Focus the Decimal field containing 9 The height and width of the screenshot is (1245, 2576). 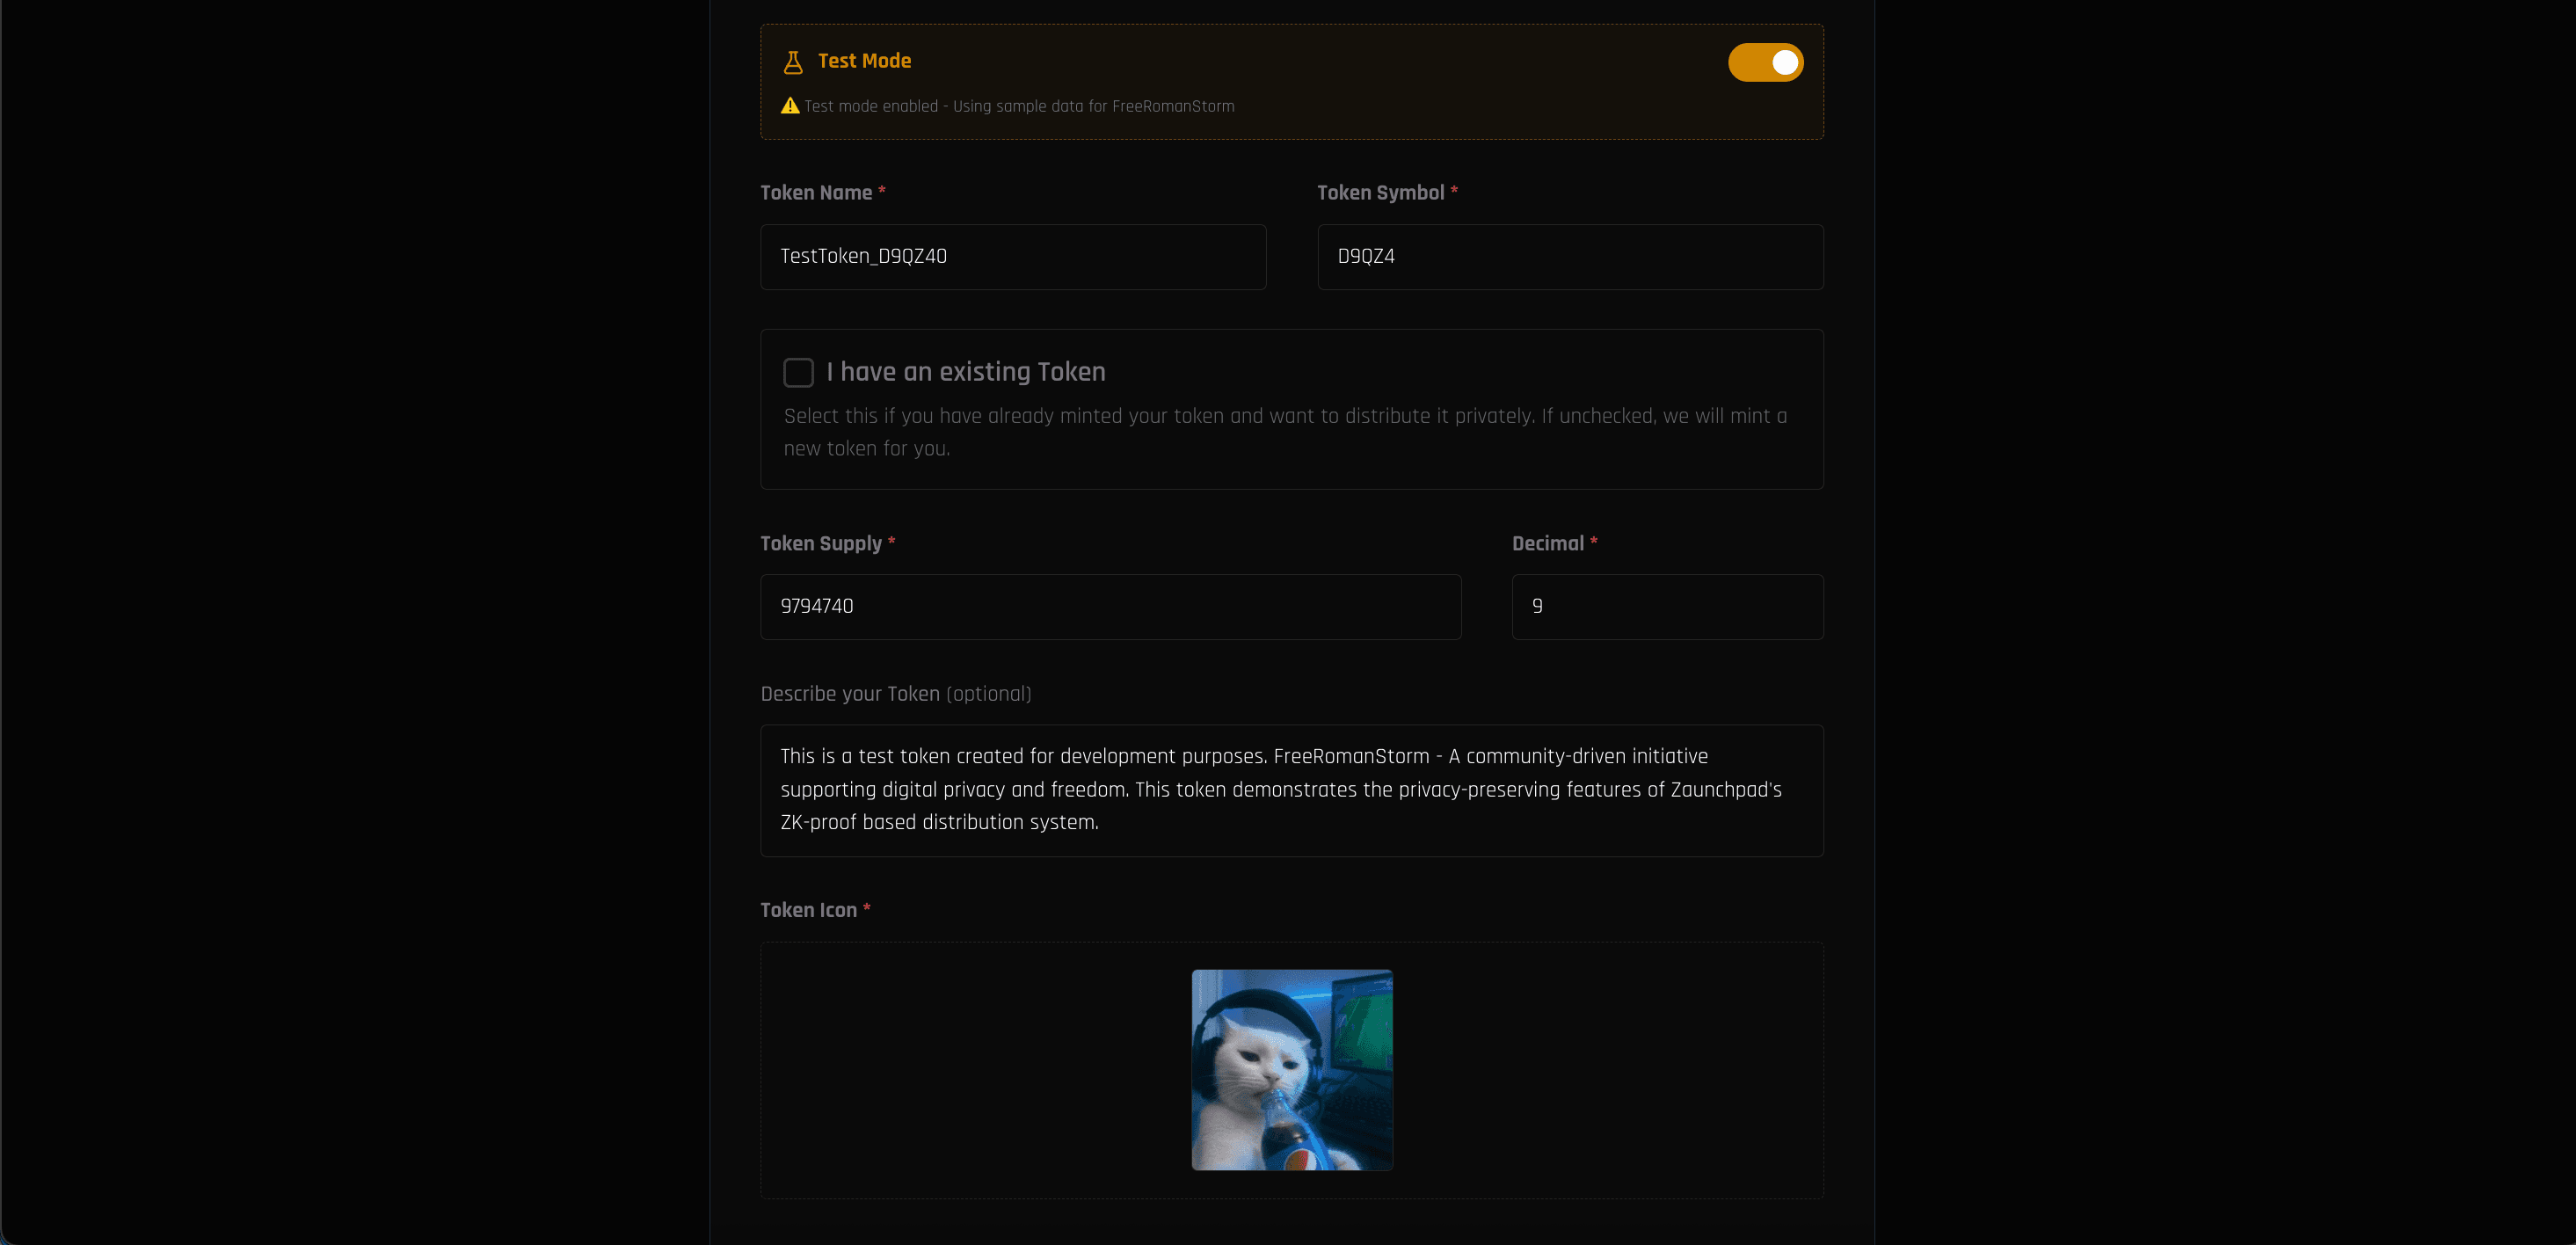click(x=1666, y=607)
